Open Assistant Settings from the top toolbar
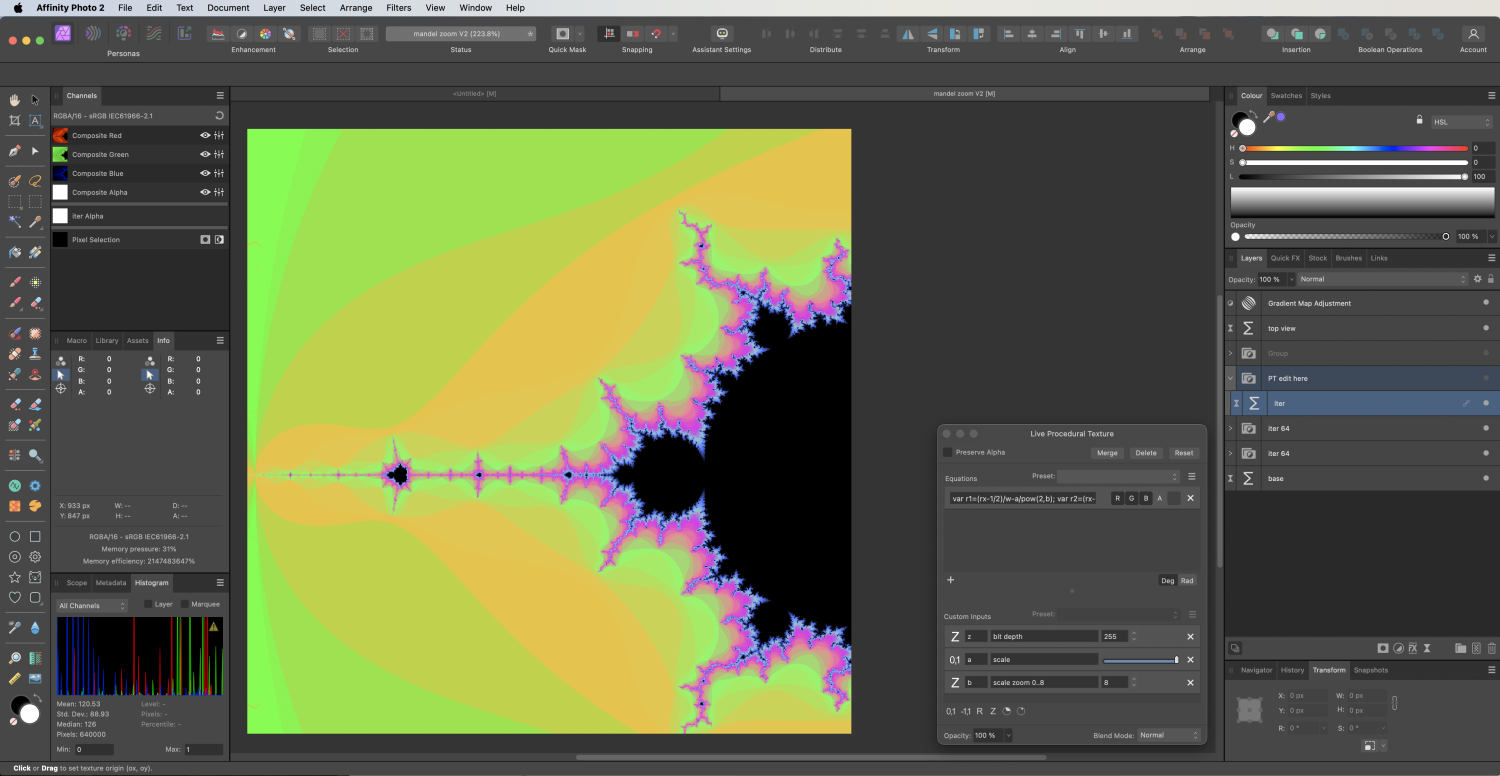This screenshot has height=776, width=1500. pos(720,33)
